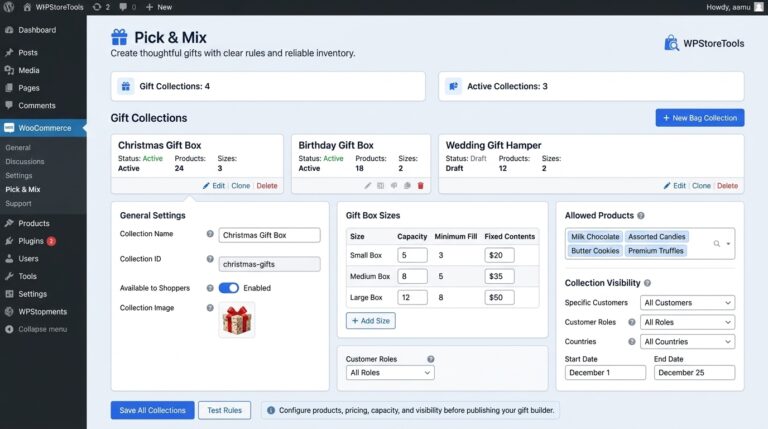This screenshot has height=429, width=768.
Task: Click the Pick & Mix gift icon
Action: (119, 37)
